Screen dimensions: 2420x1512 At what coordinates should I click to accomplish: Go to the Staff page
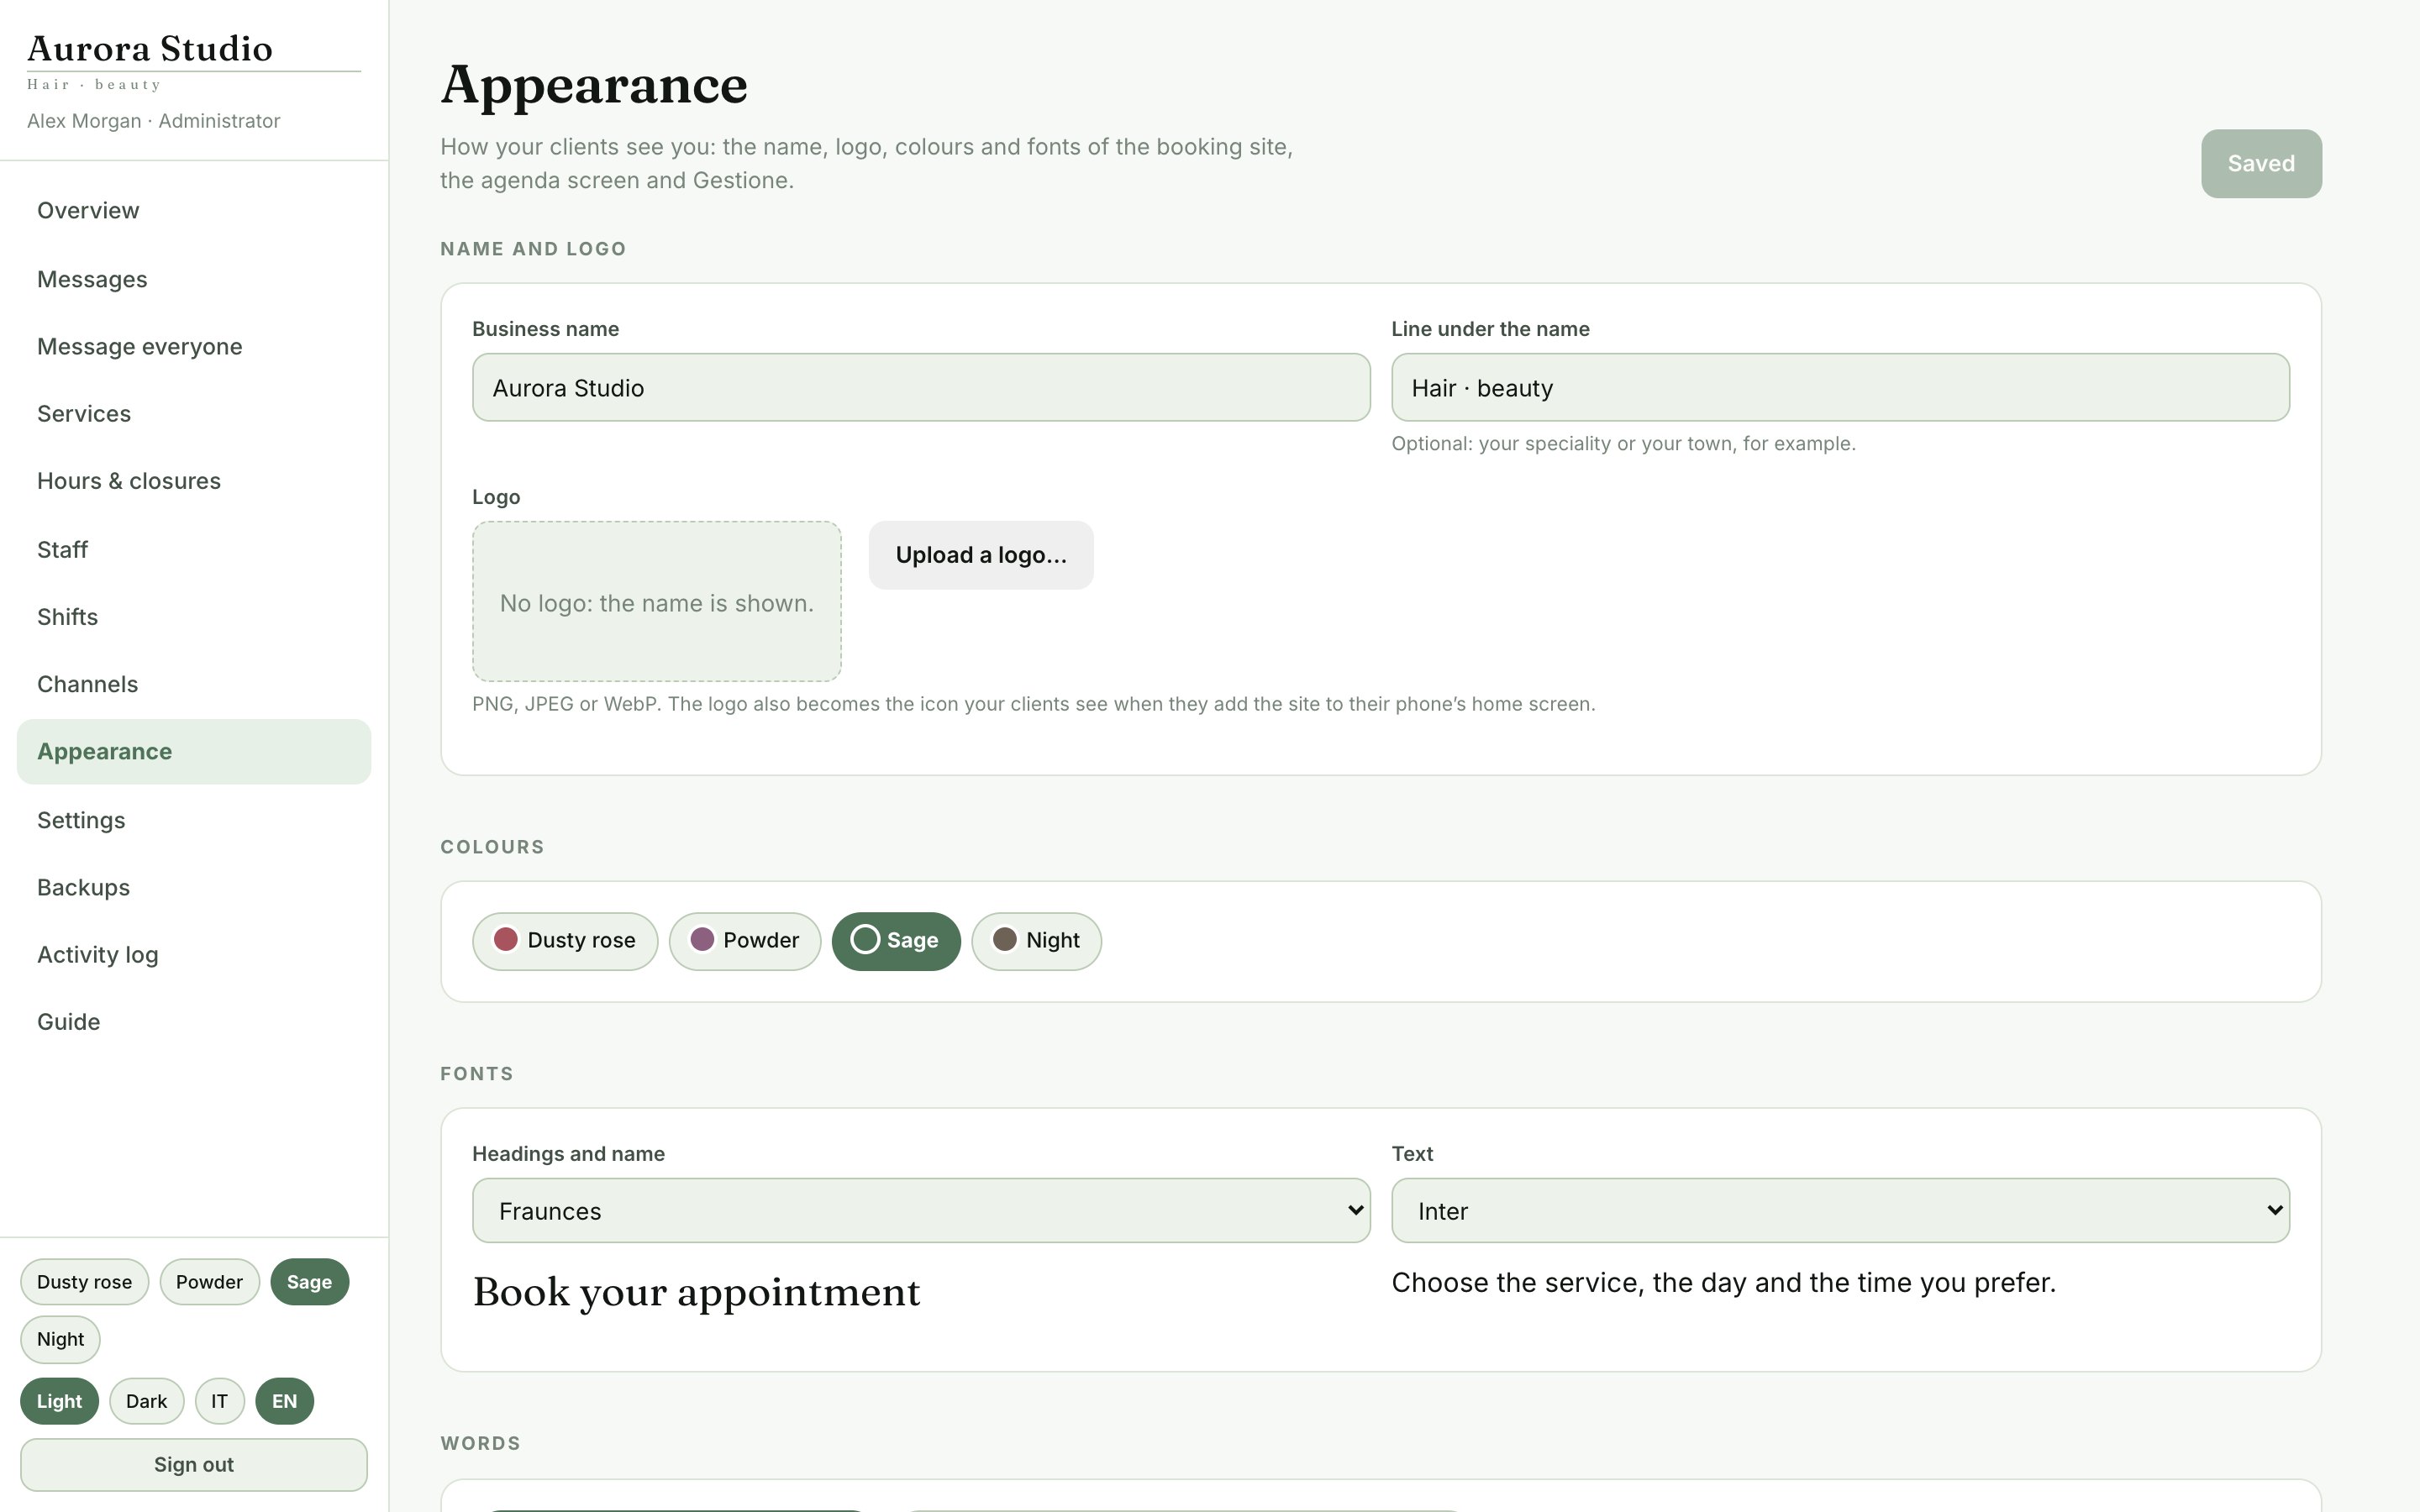[x=194, y=549]
